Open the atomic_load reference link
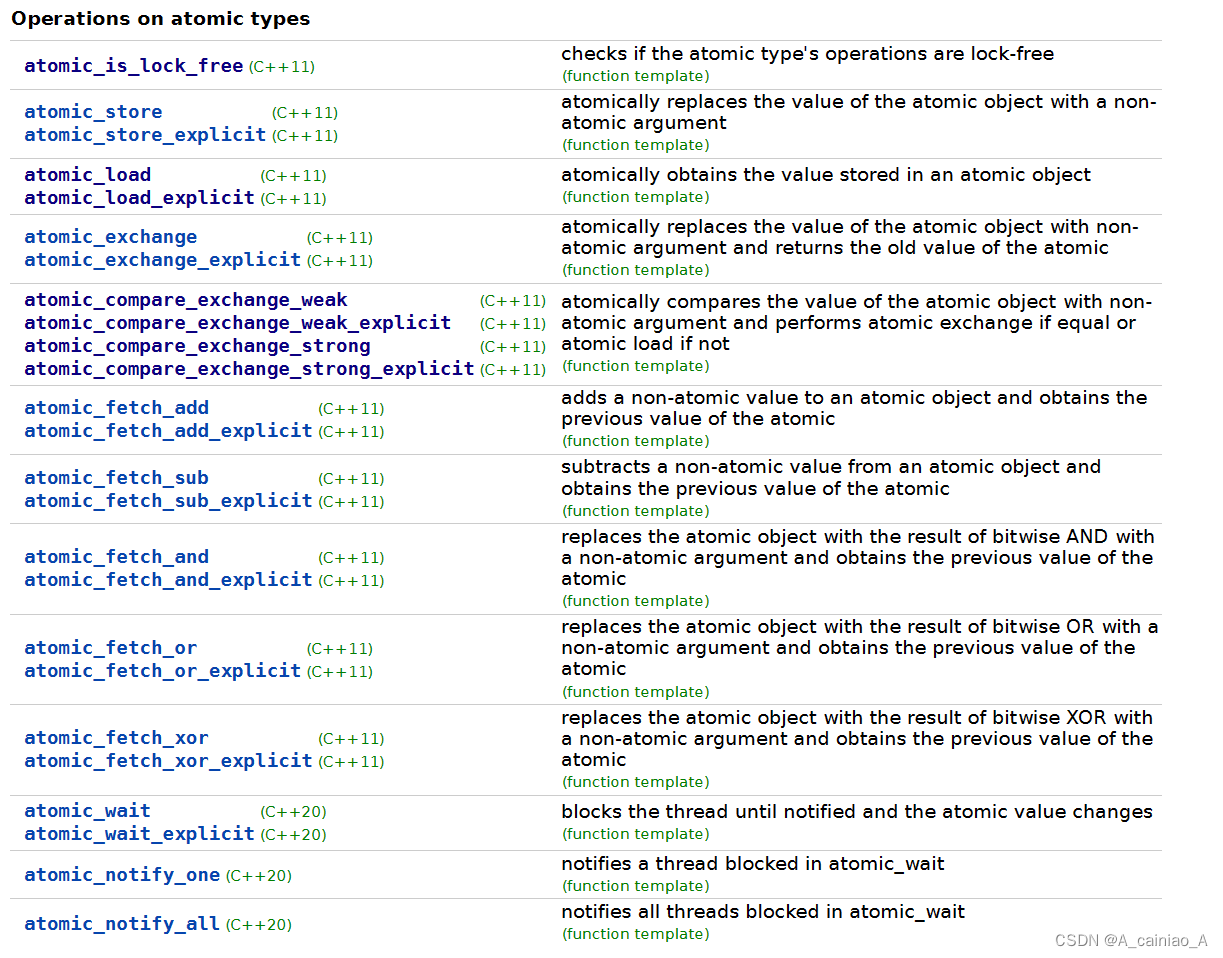 [88, 175]
